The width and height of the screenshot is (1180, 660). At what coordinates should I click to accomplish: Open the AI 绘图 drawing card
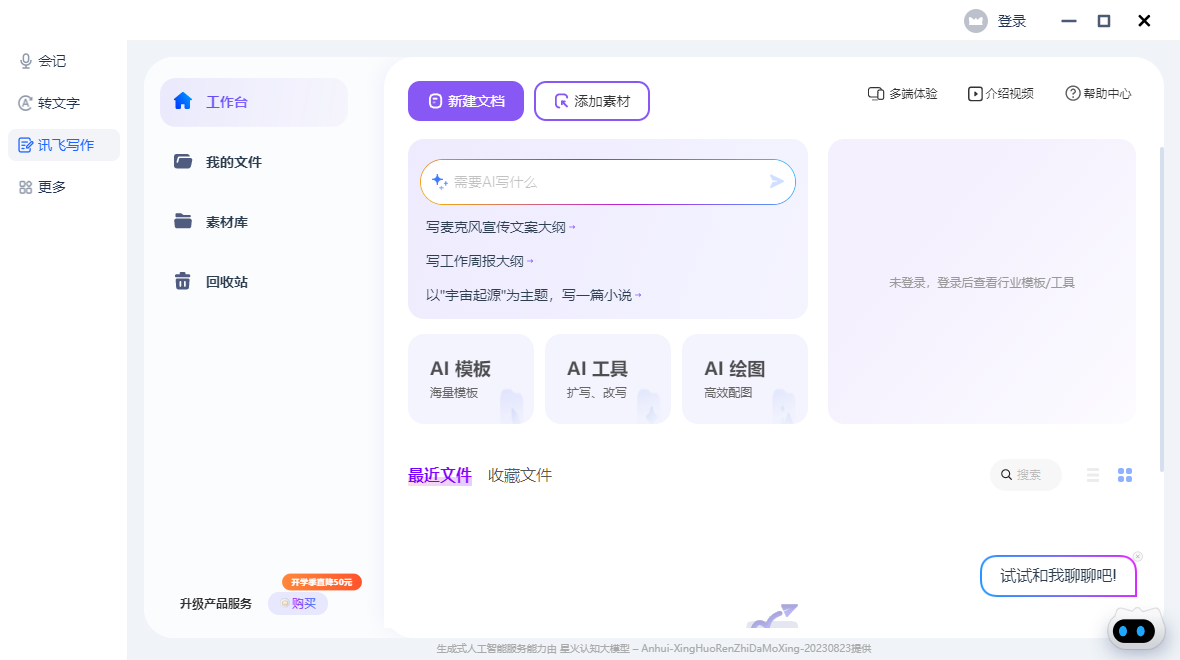(x=744, y=378)
